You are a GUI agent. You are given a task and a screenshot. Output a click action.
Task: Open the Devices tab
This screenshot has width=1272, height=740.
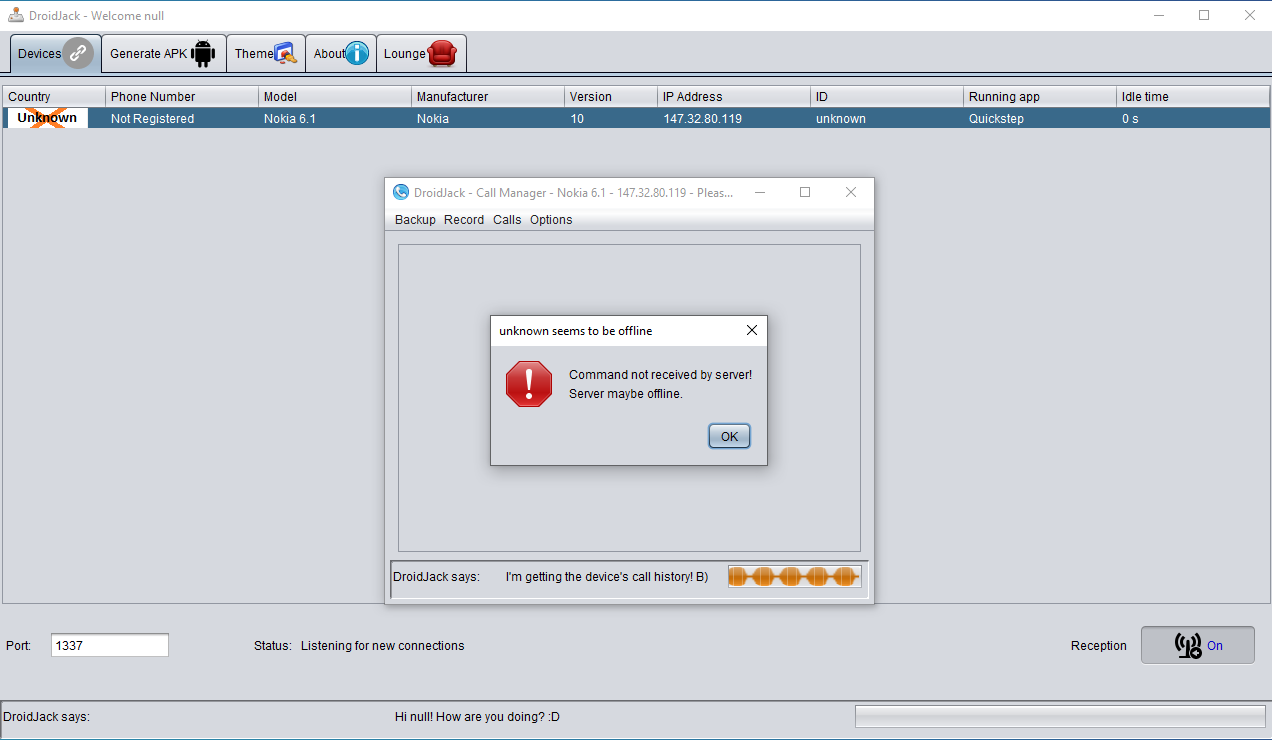coord(55,54)
